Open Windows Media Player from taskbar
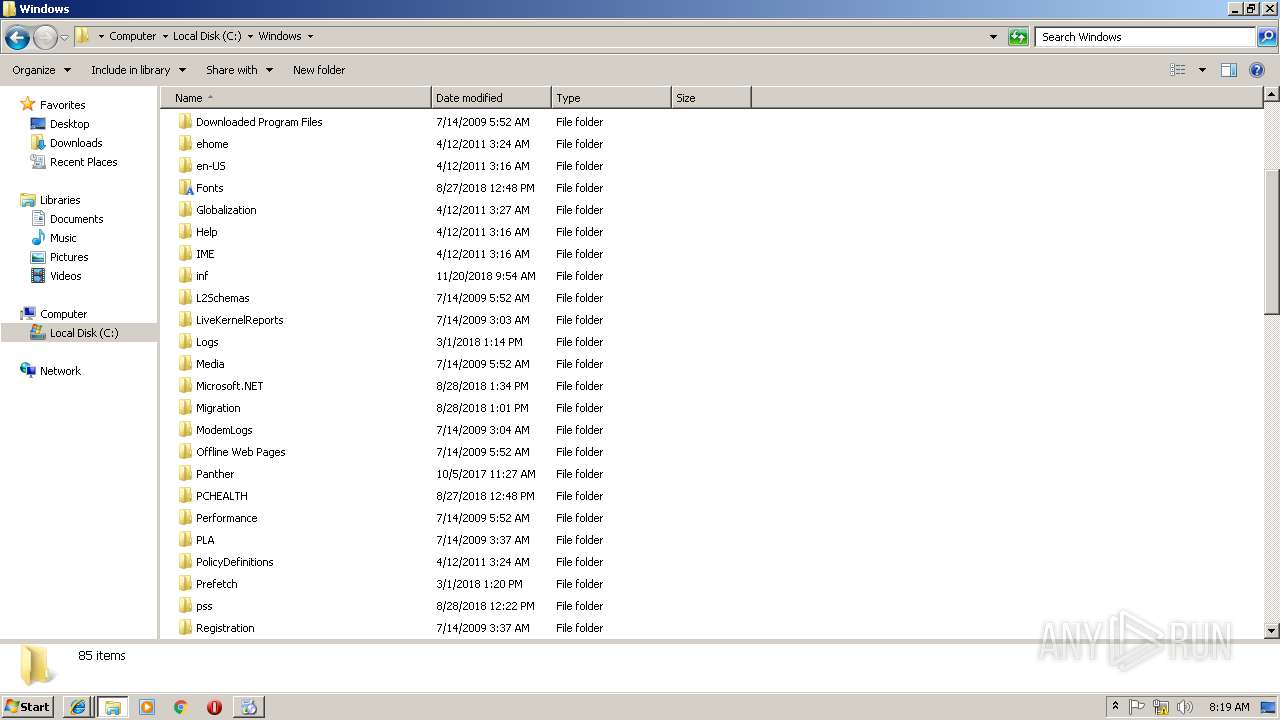 [x=147, y=707]
